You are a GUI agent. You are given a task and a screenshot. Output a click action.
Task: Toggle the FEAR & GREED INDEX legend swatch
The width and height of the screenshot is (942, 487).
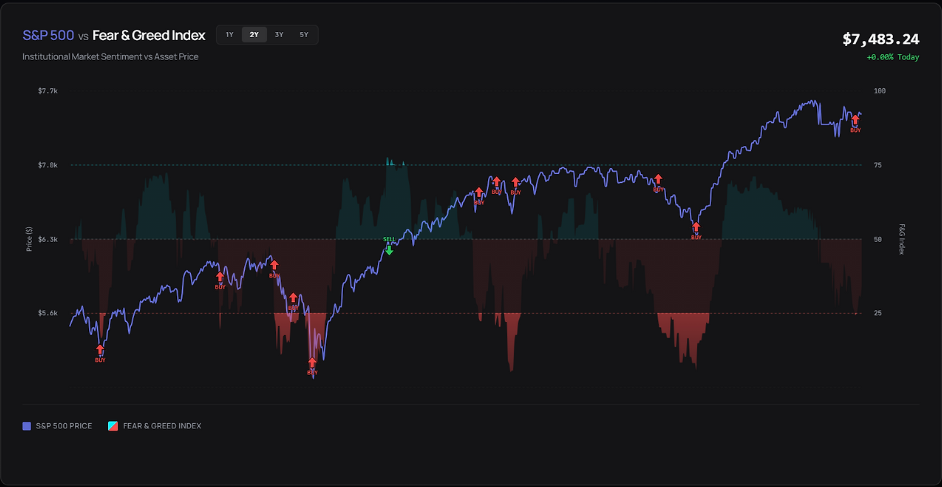(112, 426)
